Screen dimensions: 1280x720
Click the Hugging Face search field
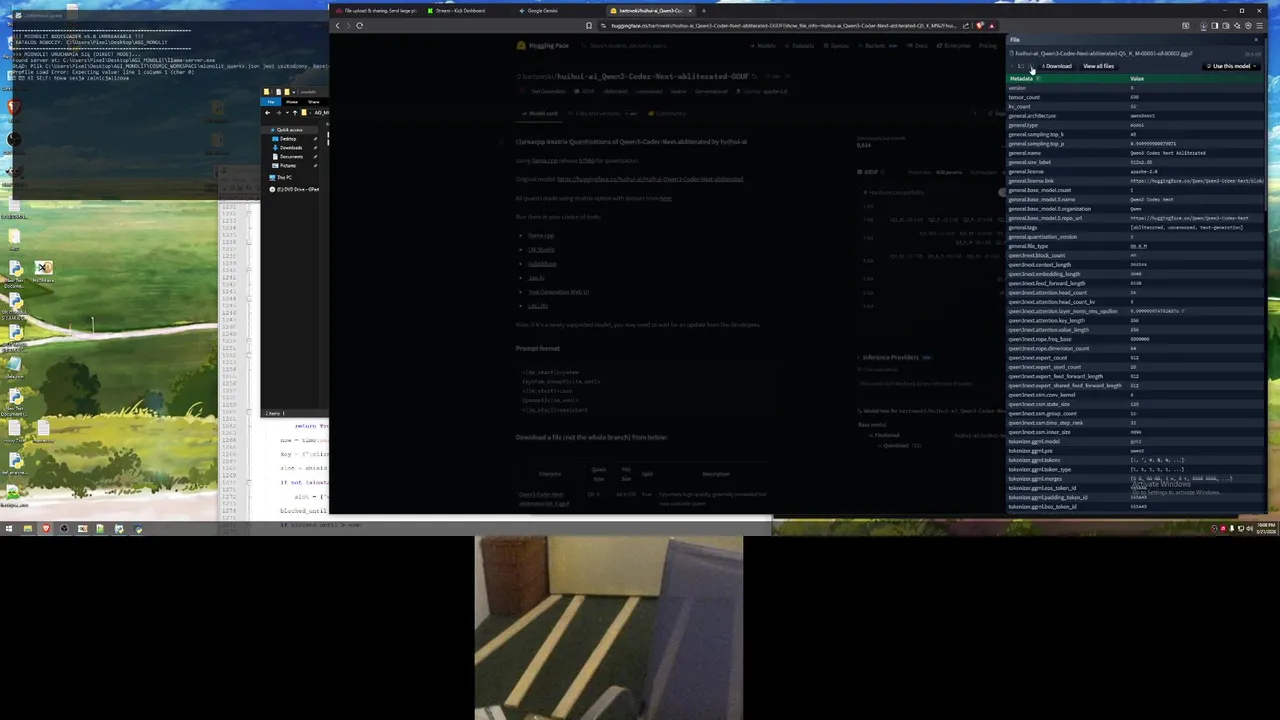660,46
